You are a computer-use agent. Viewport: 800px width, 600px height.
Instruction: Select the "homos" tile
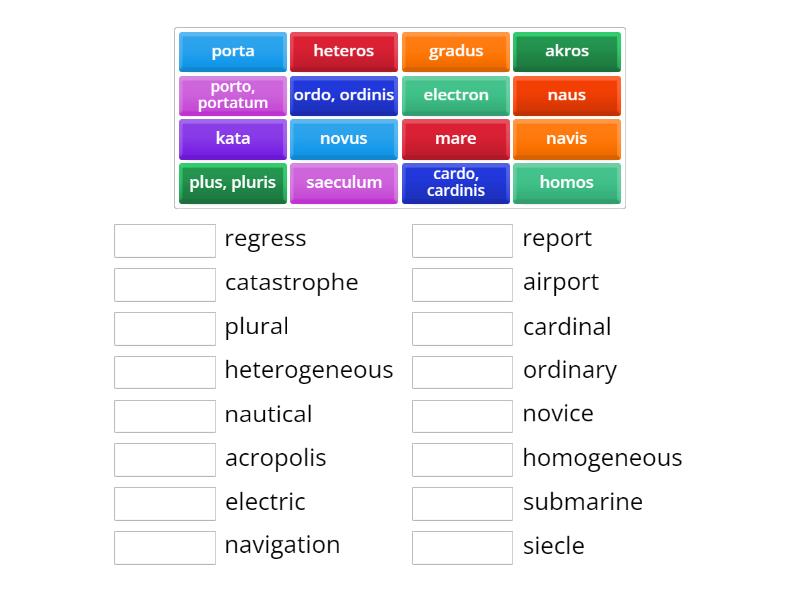(567, 183)
